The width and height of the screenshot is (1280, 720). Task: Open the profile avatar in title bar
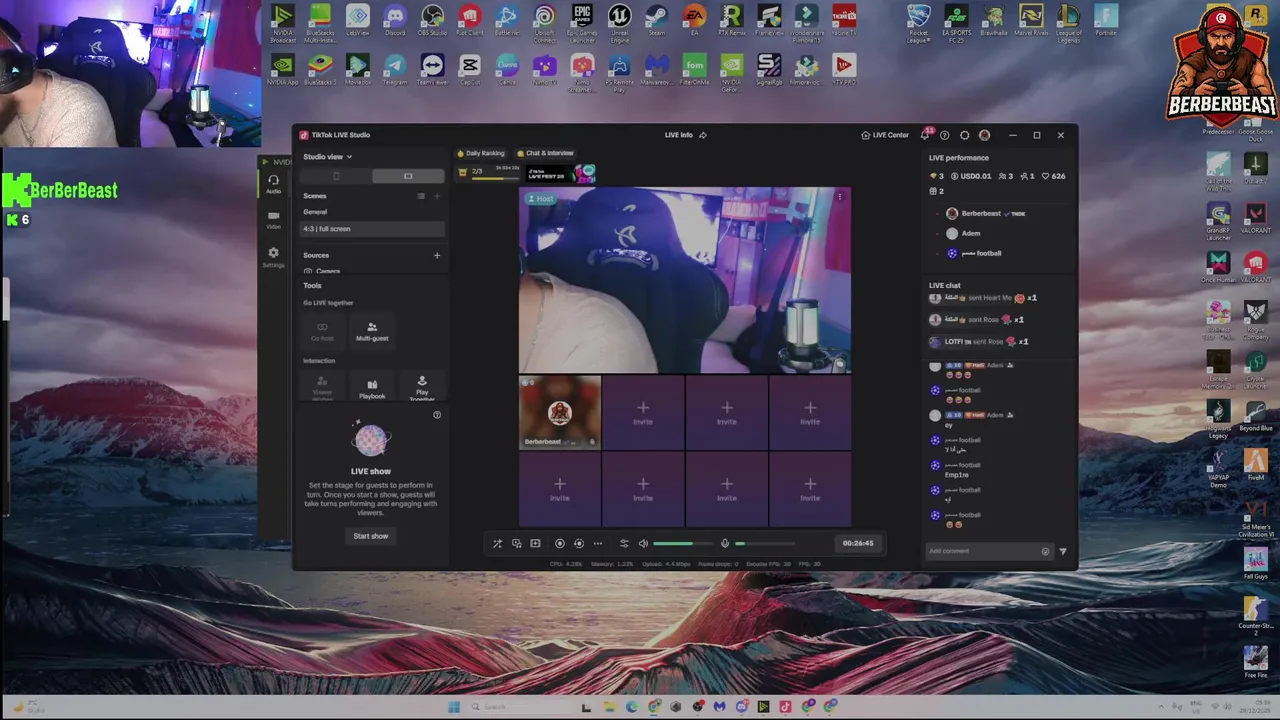[984, 135]
